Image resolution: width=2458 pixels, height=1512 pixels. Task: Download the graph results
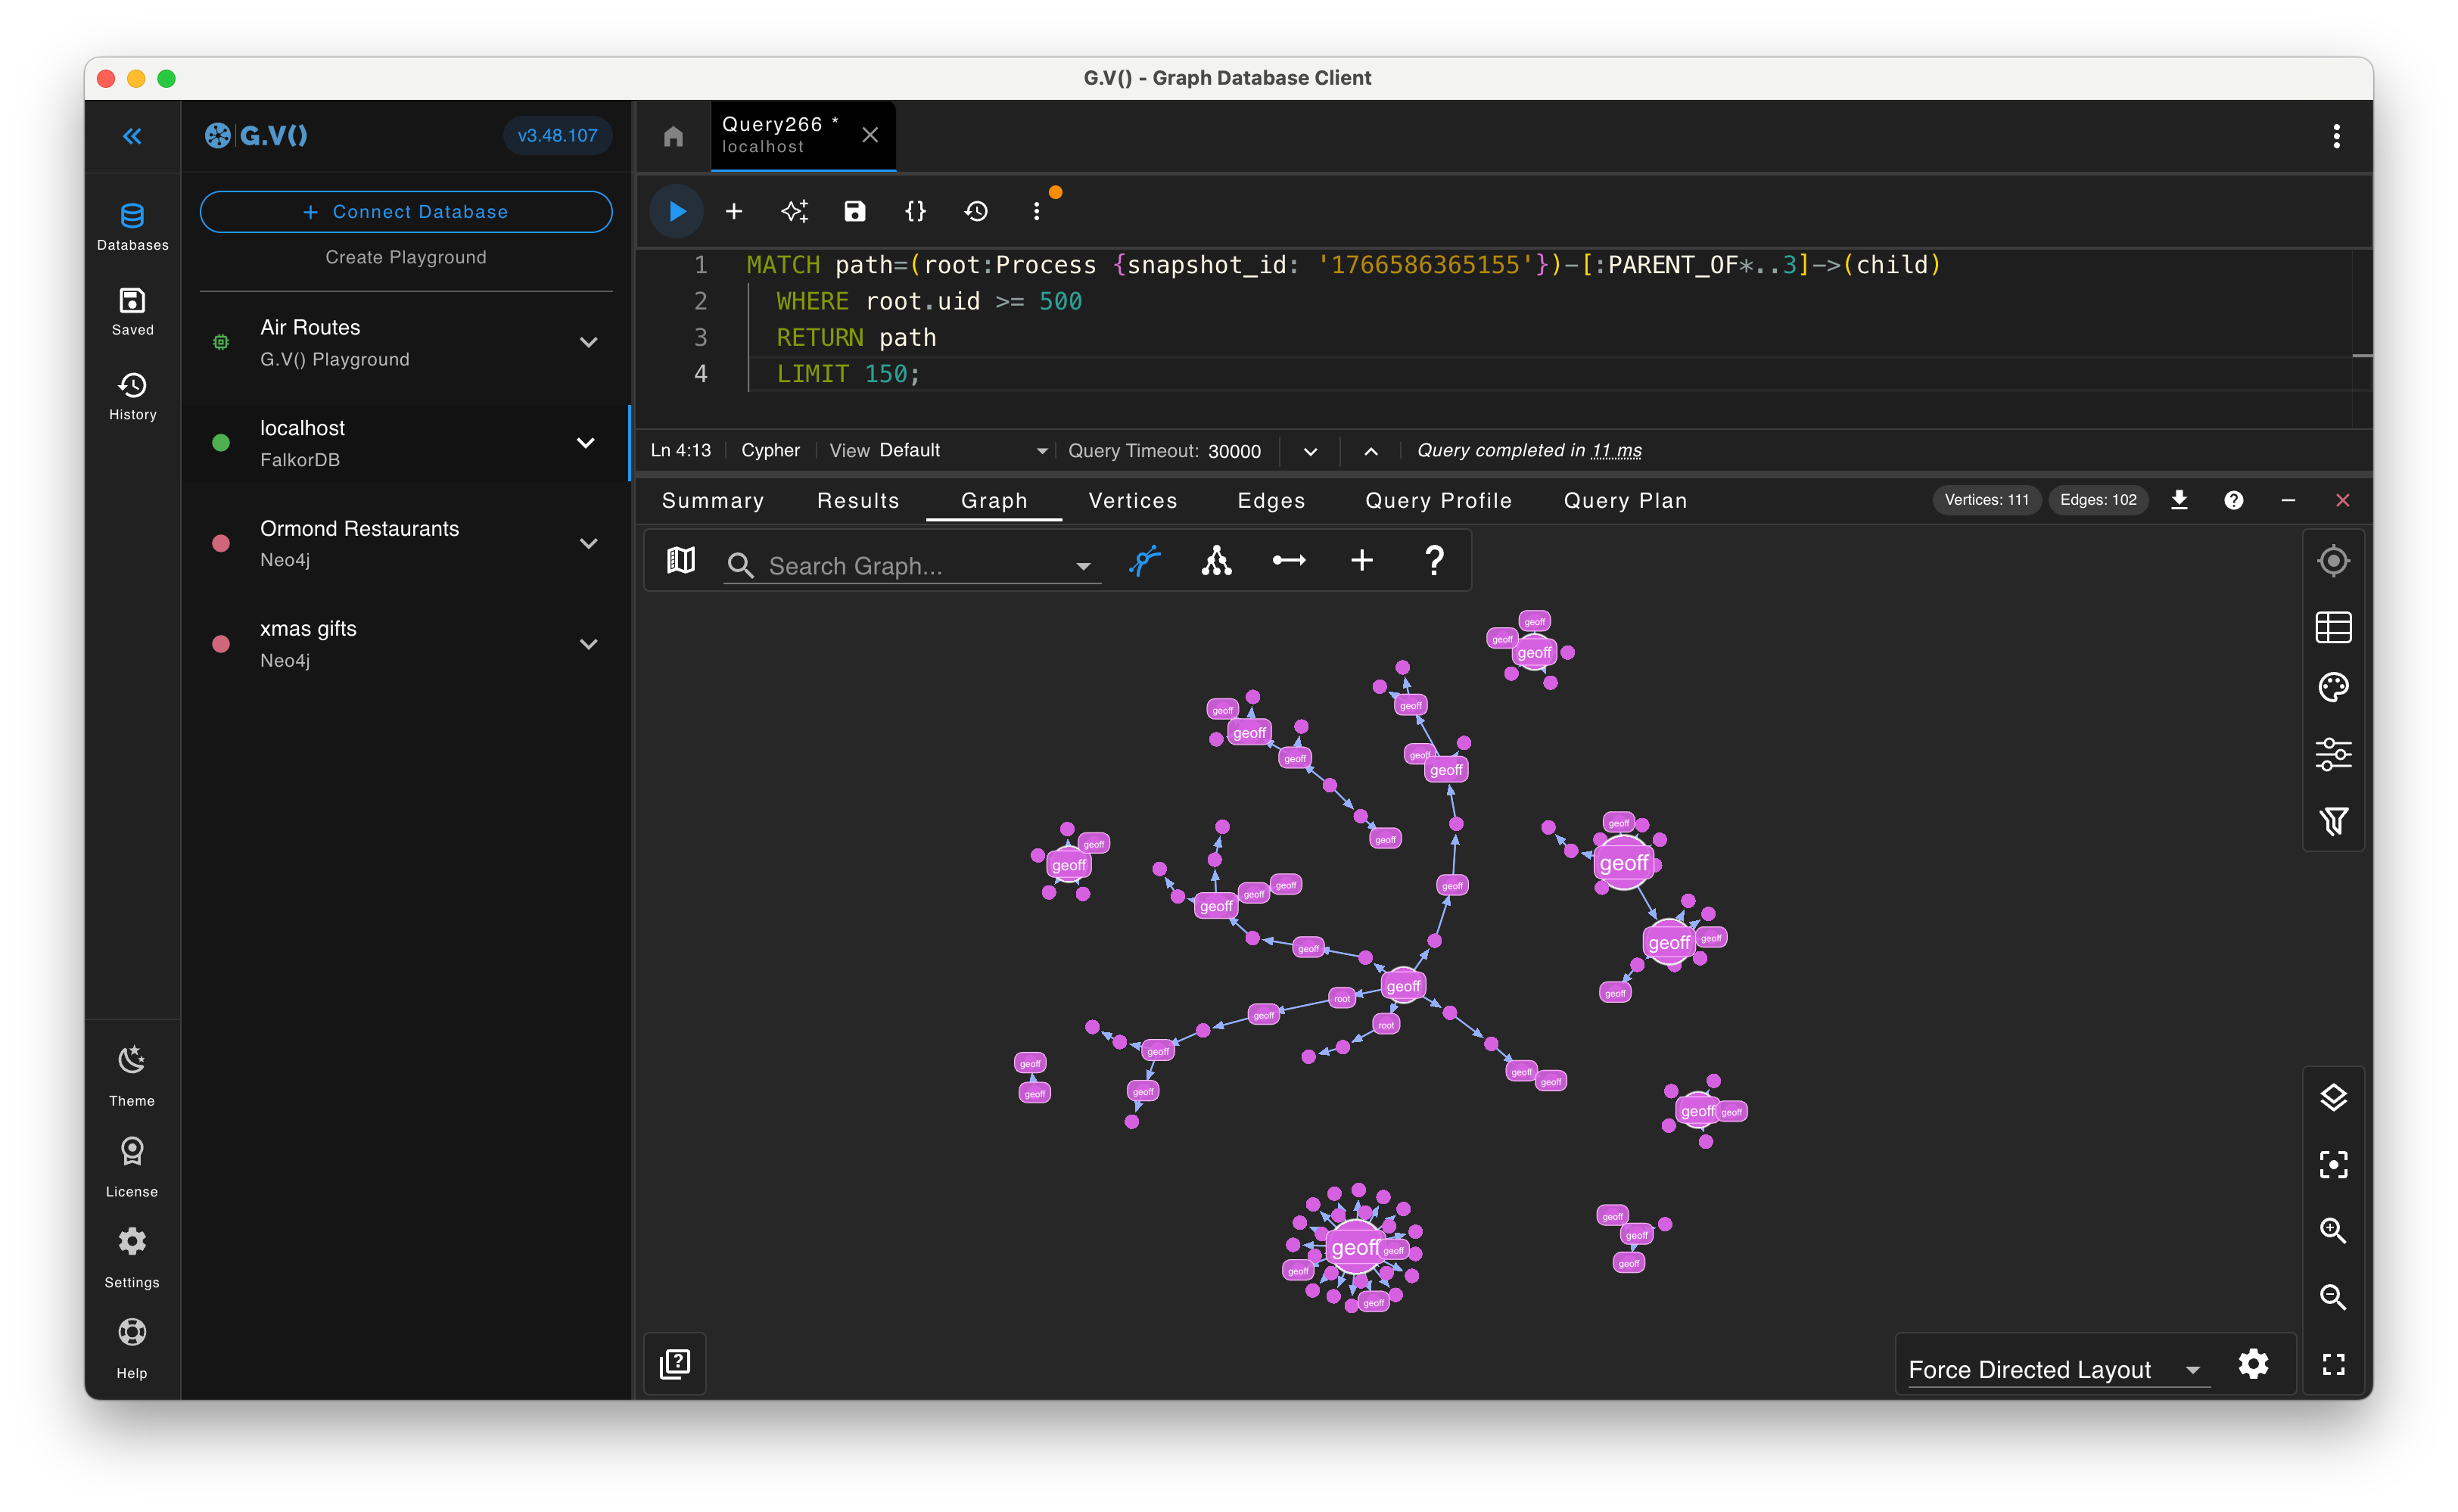(2180, 500)
